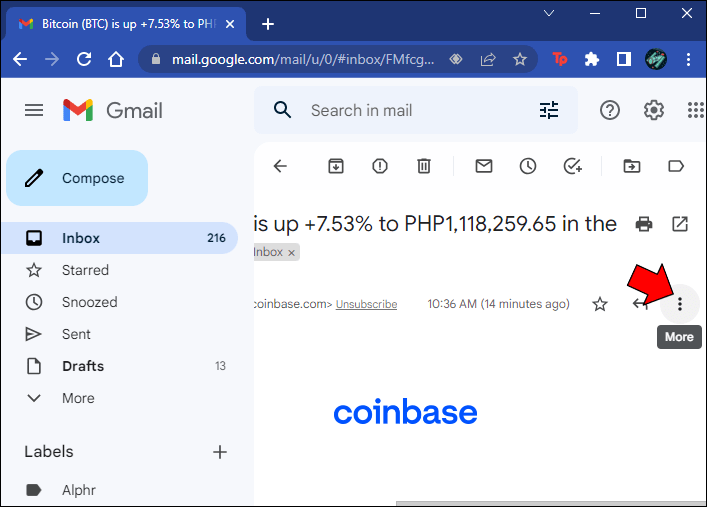Click the coinbase logo in email

[x=405, y=411]
